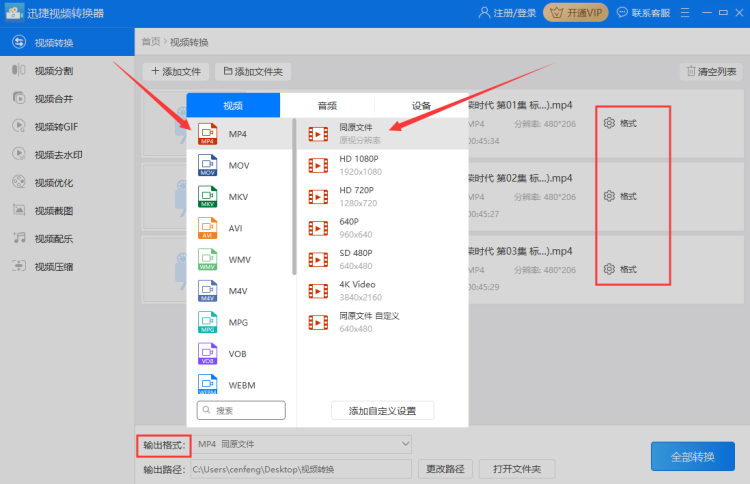Click thumbnail of 第03集 video
Viewport: 750px width, 484px height.
point(165,270)
